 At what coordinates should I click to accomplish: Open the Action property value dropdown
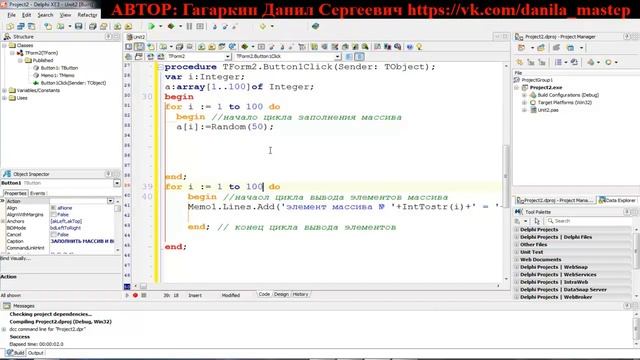click(111, 201)
